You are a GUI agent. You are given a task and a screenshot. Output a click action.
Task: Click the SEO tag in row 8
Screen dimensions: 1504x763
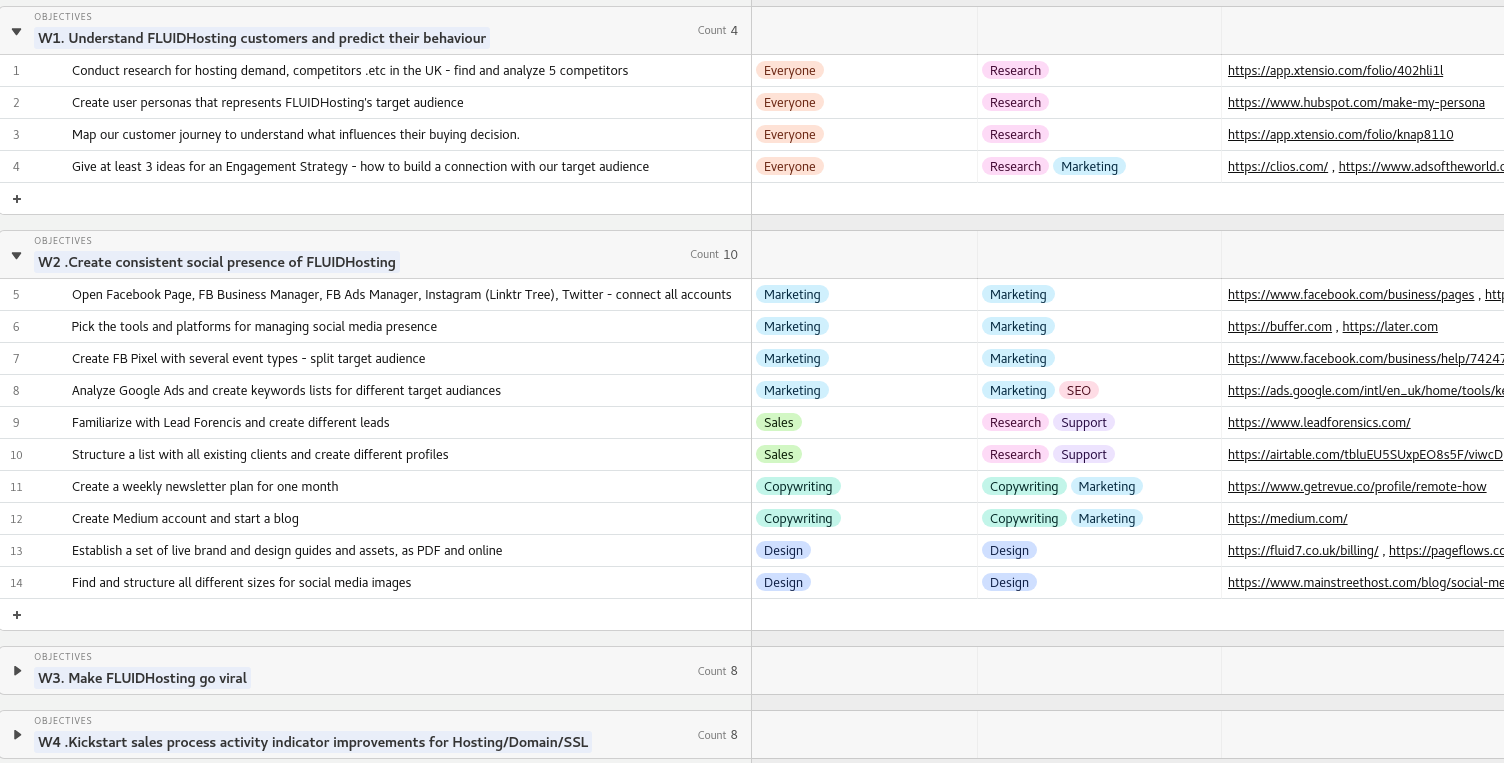pos(1079,390)
